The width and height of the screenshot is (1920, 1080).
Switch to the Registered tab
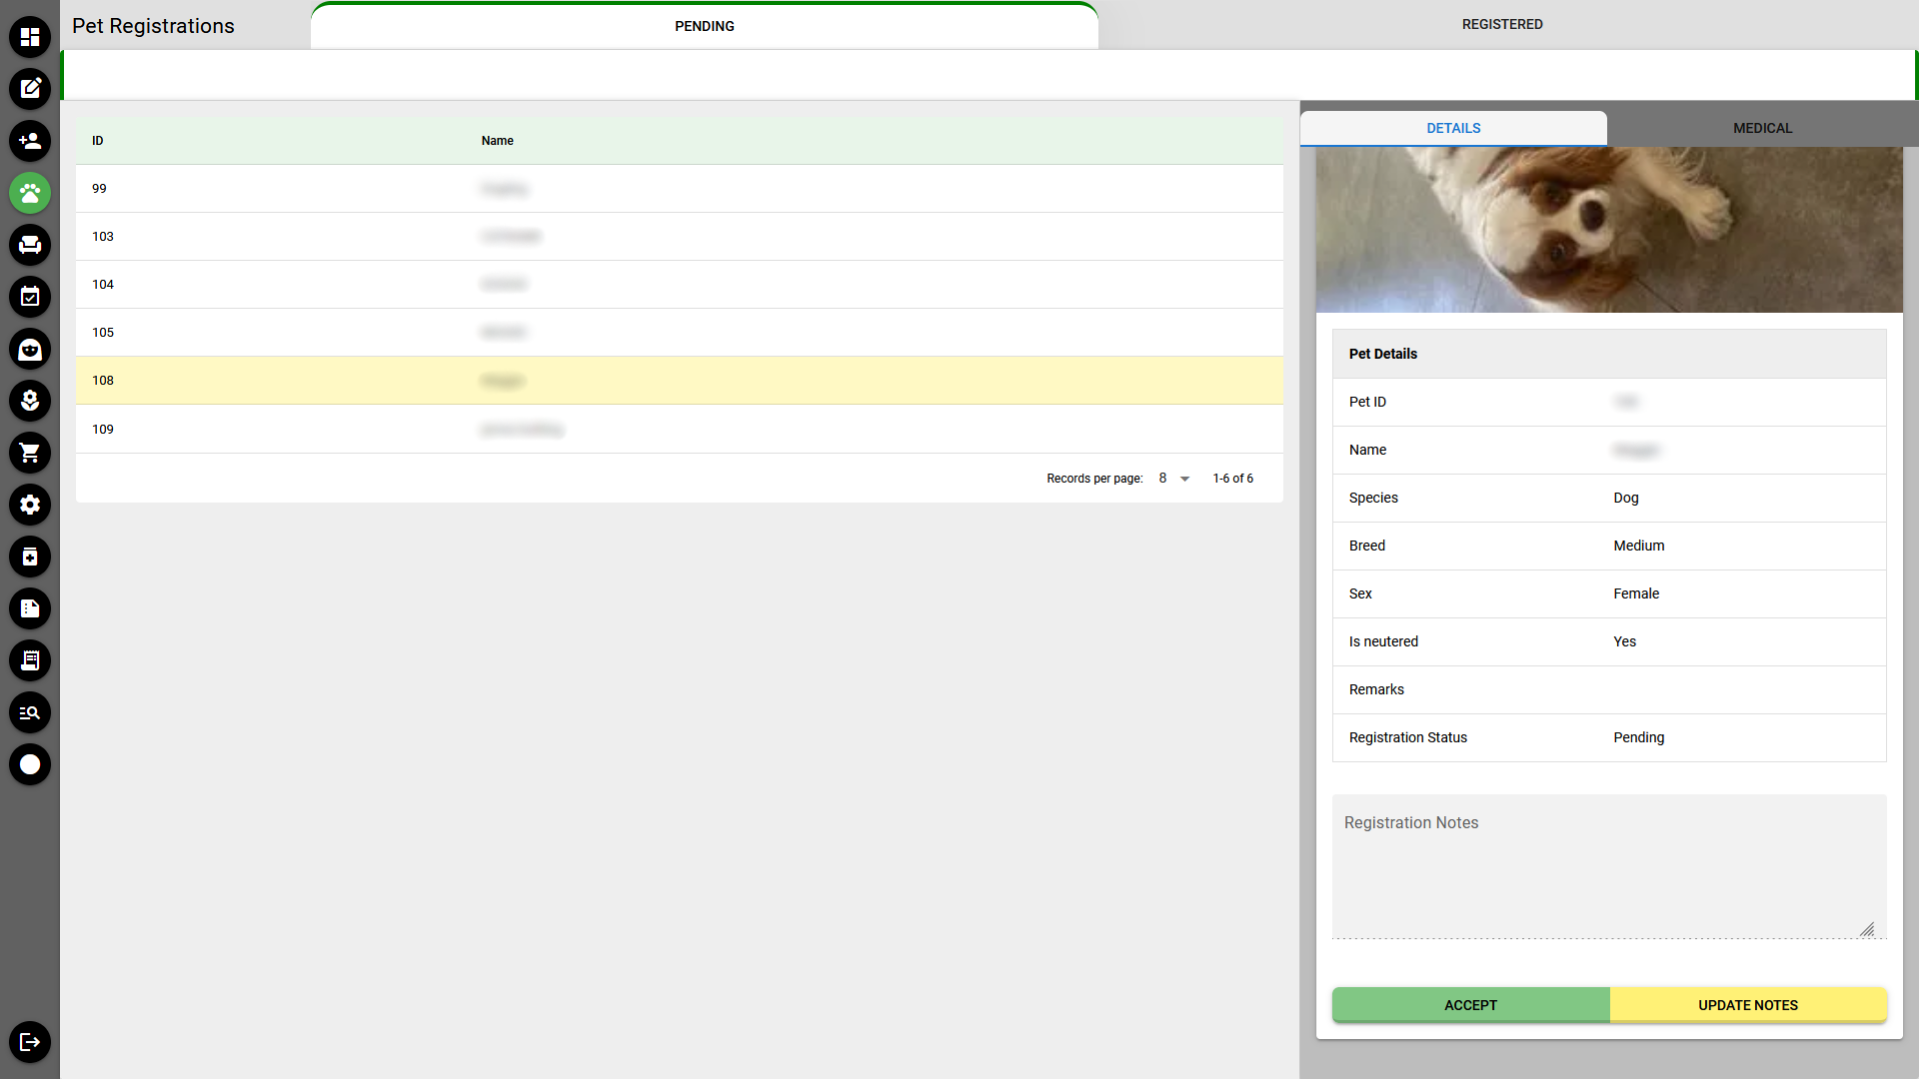tap(1501, 24)
